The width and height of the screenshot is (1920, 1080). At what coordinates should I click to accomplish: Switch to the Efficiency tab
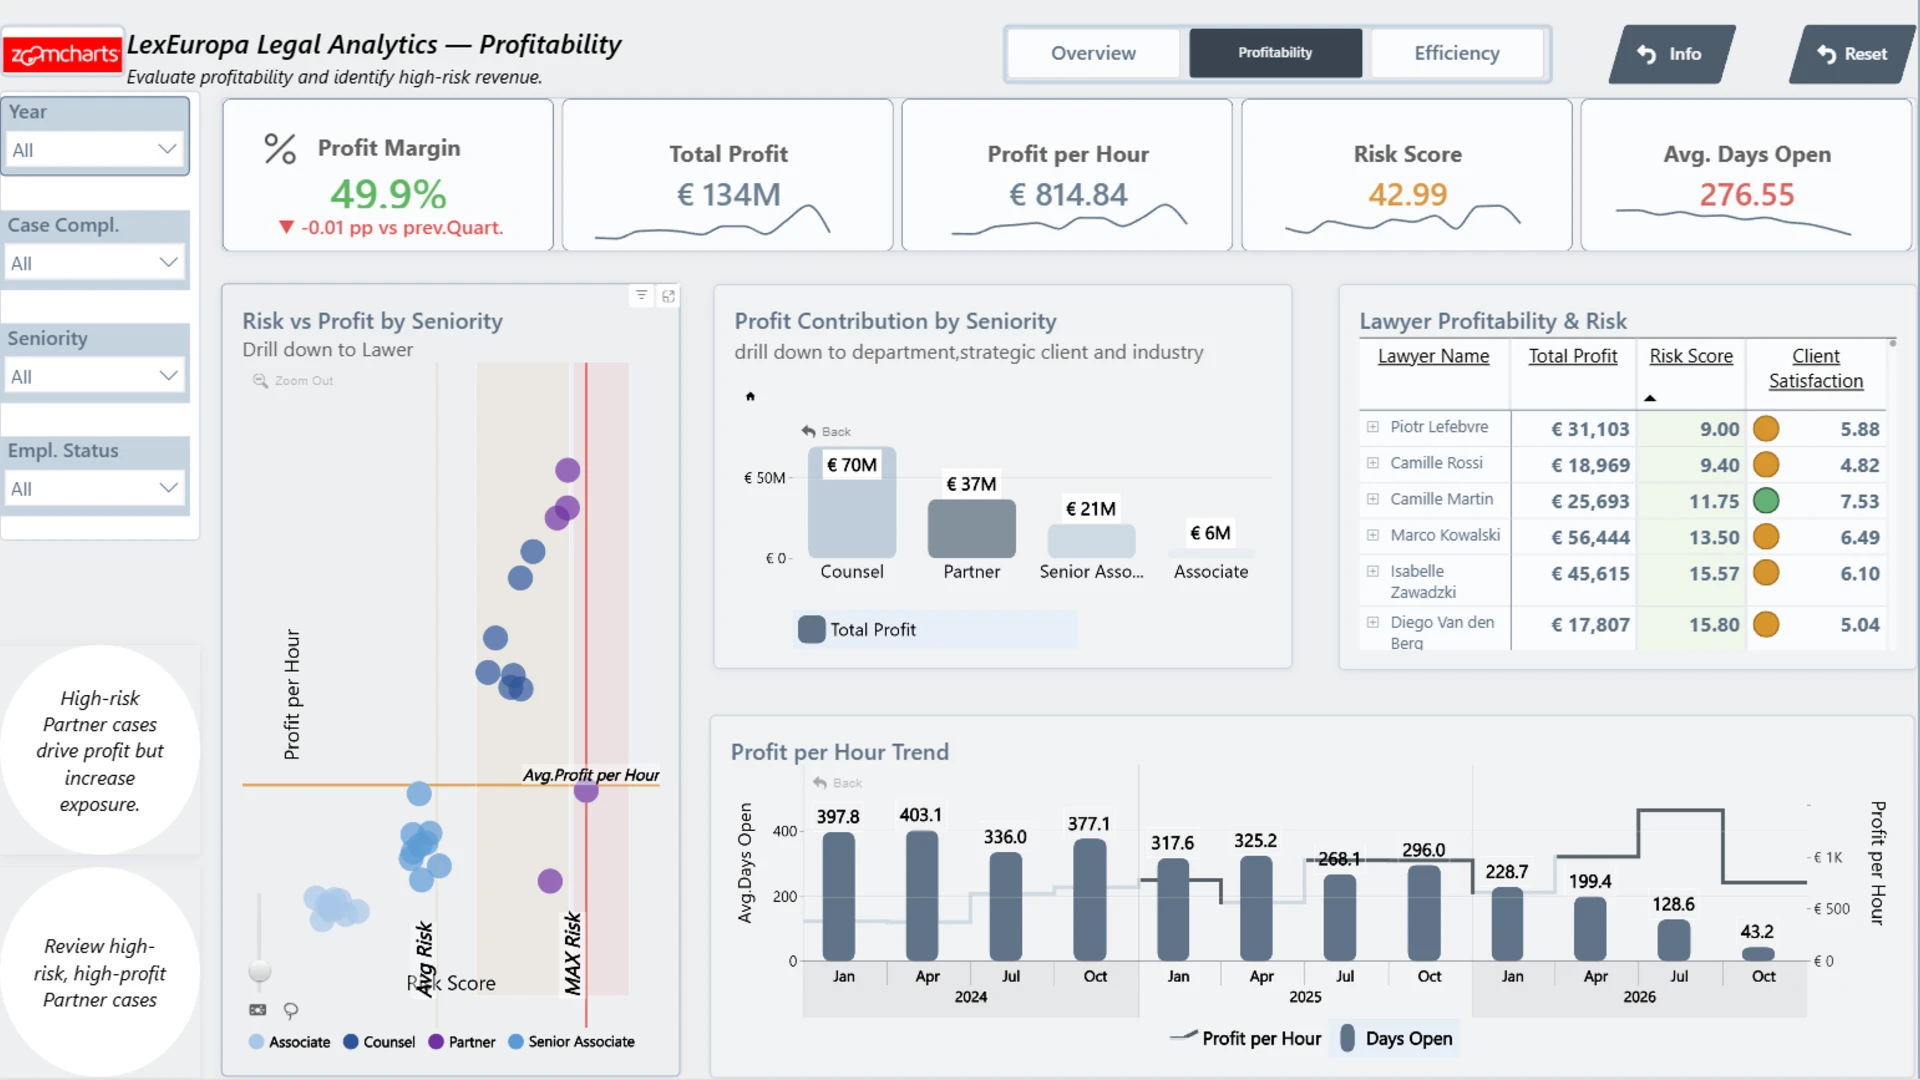pyautogui.click(x=1457, y=53)
